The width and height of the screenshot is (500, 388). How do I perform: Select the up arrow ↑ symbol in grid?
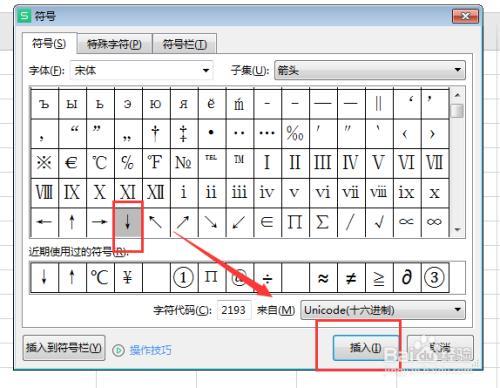click(x=72, y=222)
